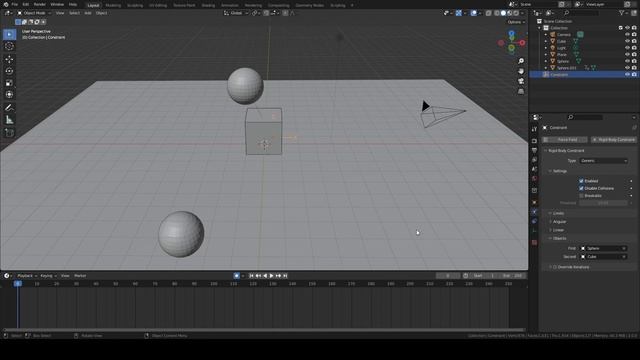Collapse the Settings subpanel

tap(560, 171)
